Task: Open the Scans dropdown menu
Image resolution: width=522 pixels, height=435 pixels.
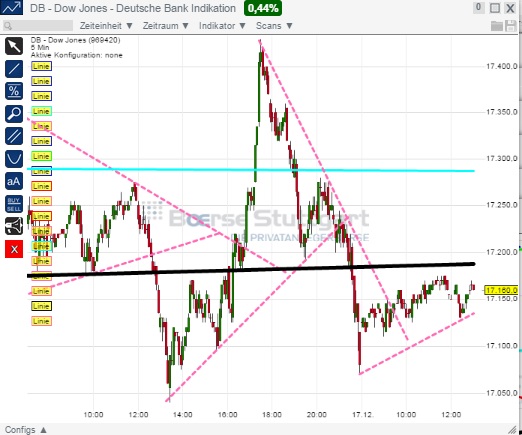Action: (x=274, y=26)
